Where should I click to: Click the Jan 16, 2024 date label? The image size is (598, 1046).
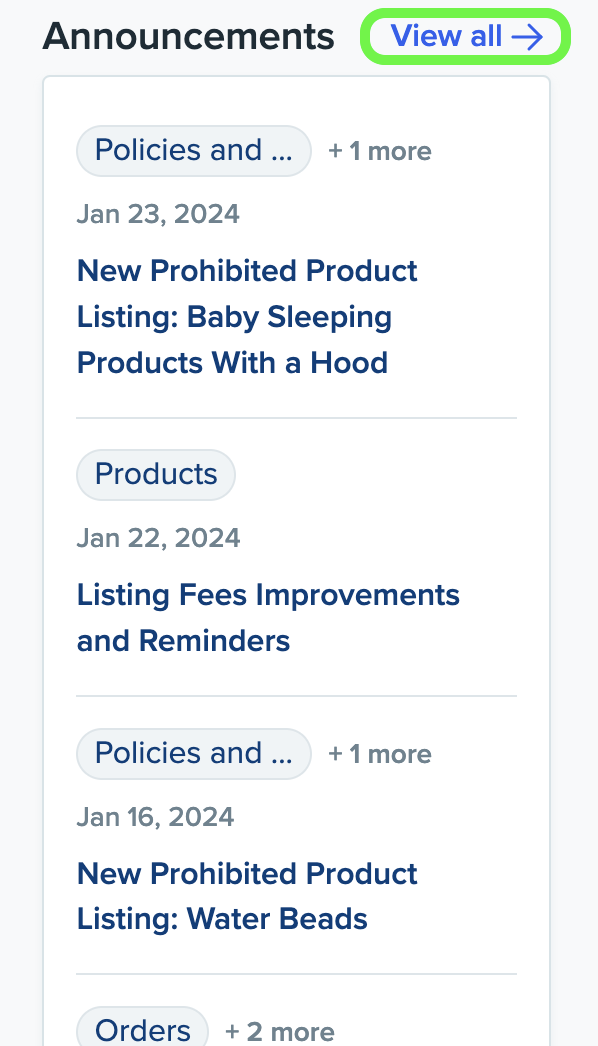pos(155,816)
